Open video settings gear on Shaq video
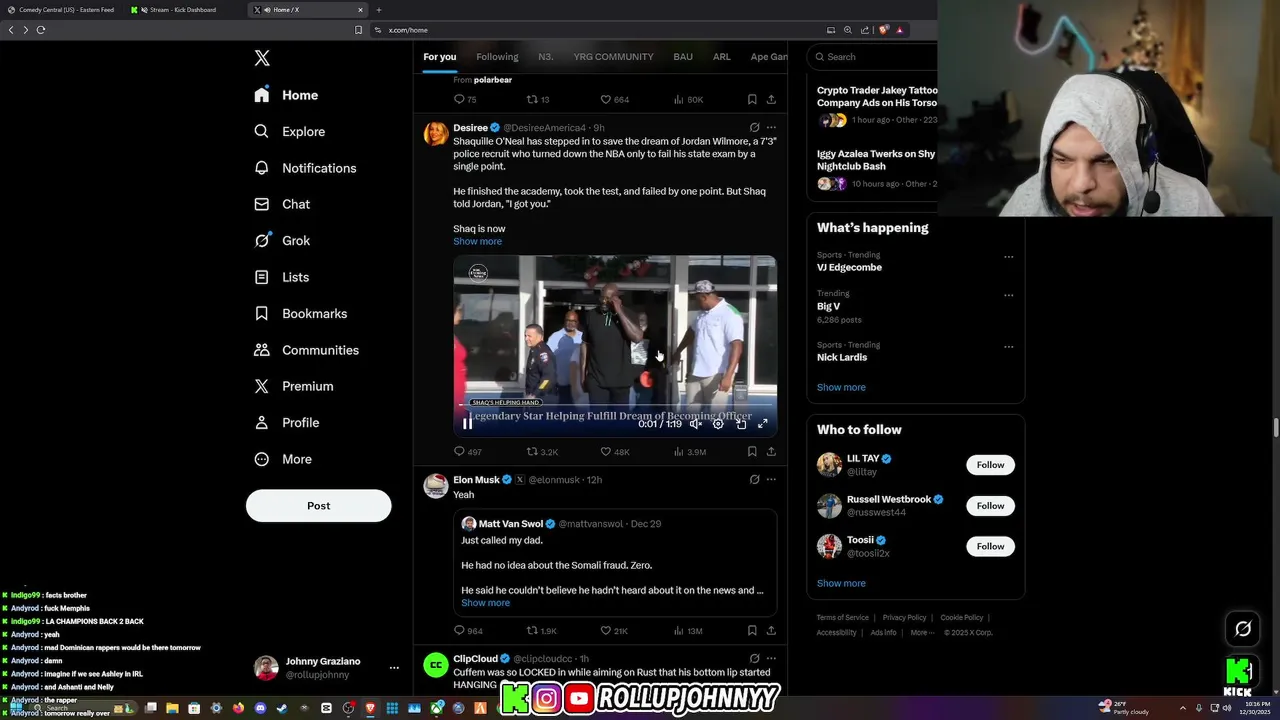 [718, 424]
